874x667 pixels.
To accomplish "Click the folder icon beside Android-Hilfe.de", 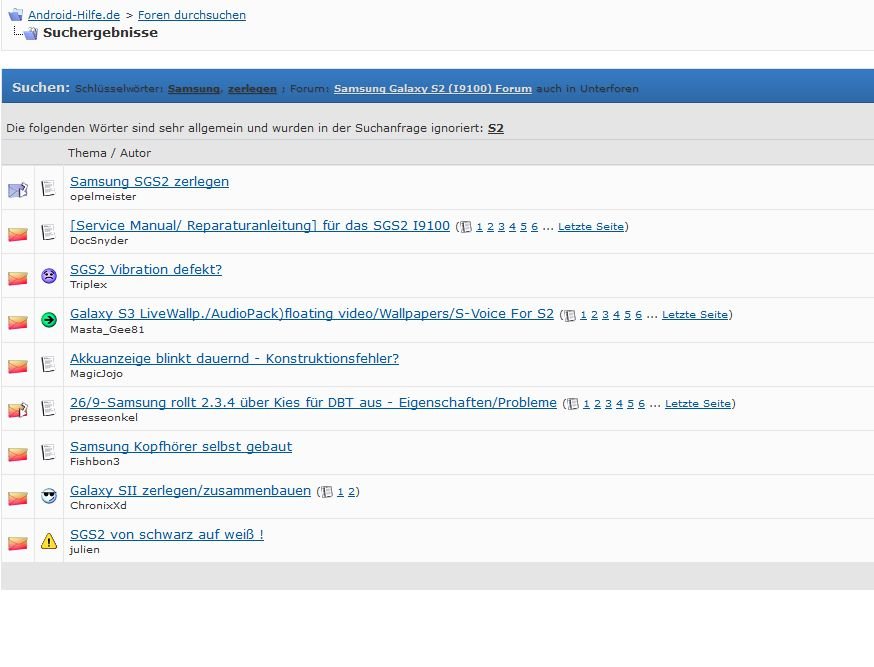I will click(16, 14).
